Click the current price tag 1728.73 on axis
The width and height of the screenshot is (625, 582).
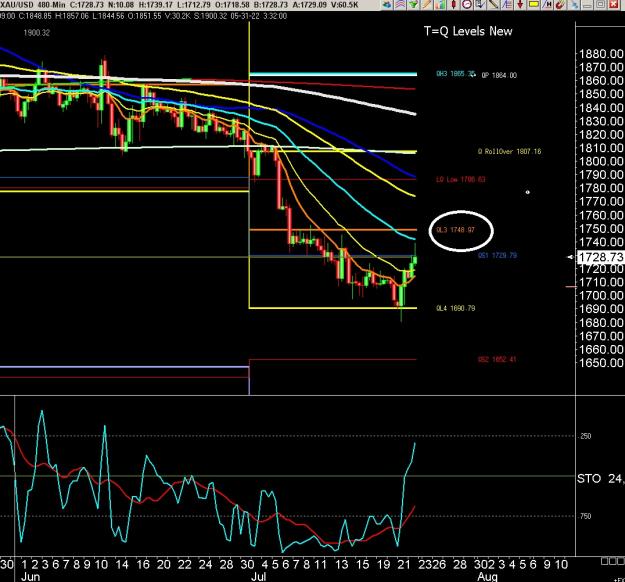[x=600, y=257]
